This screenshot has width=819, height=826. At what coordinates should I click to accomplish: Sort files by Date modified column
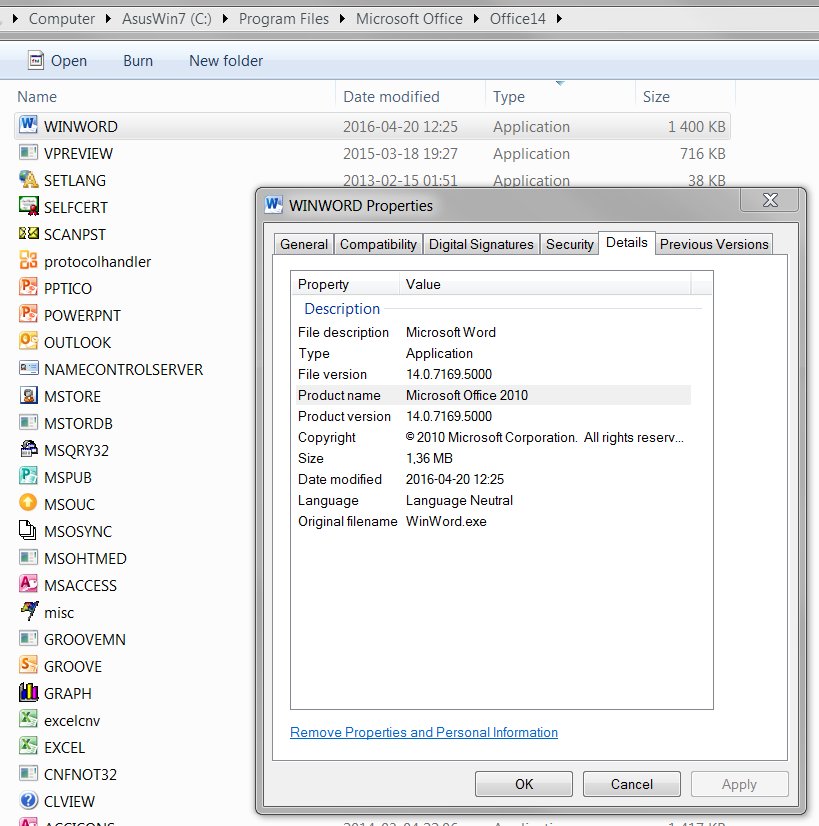pos(391,97)
